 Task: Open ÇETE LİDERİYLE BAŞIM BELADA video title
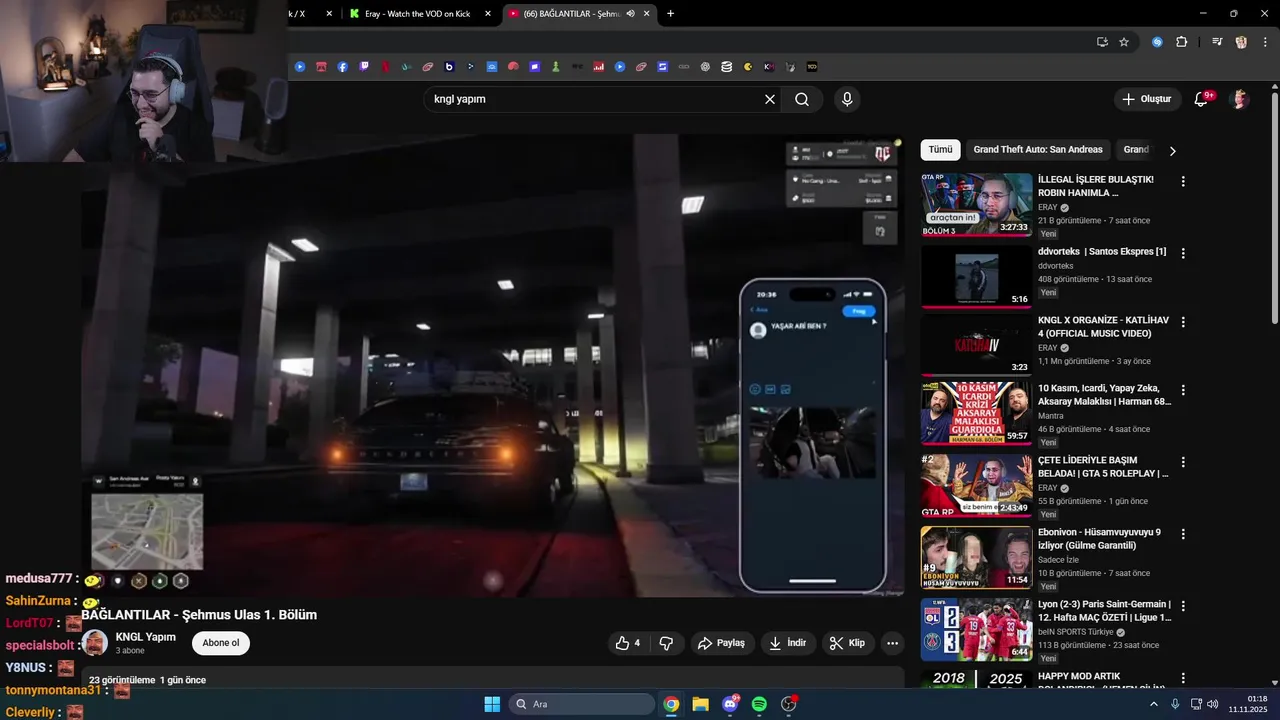tap(1103, 467)
